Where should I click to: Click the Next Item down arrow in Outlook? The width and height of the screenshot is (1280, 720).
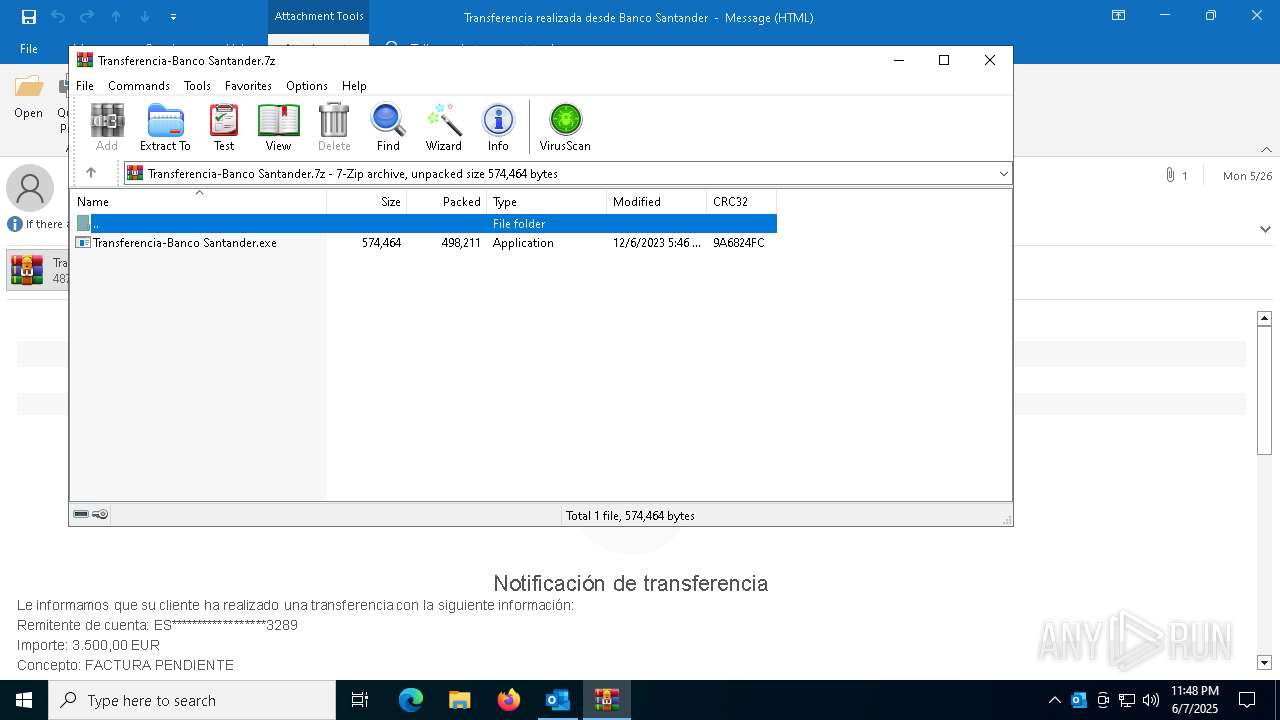pyautogui.click(x=145, y=17)
